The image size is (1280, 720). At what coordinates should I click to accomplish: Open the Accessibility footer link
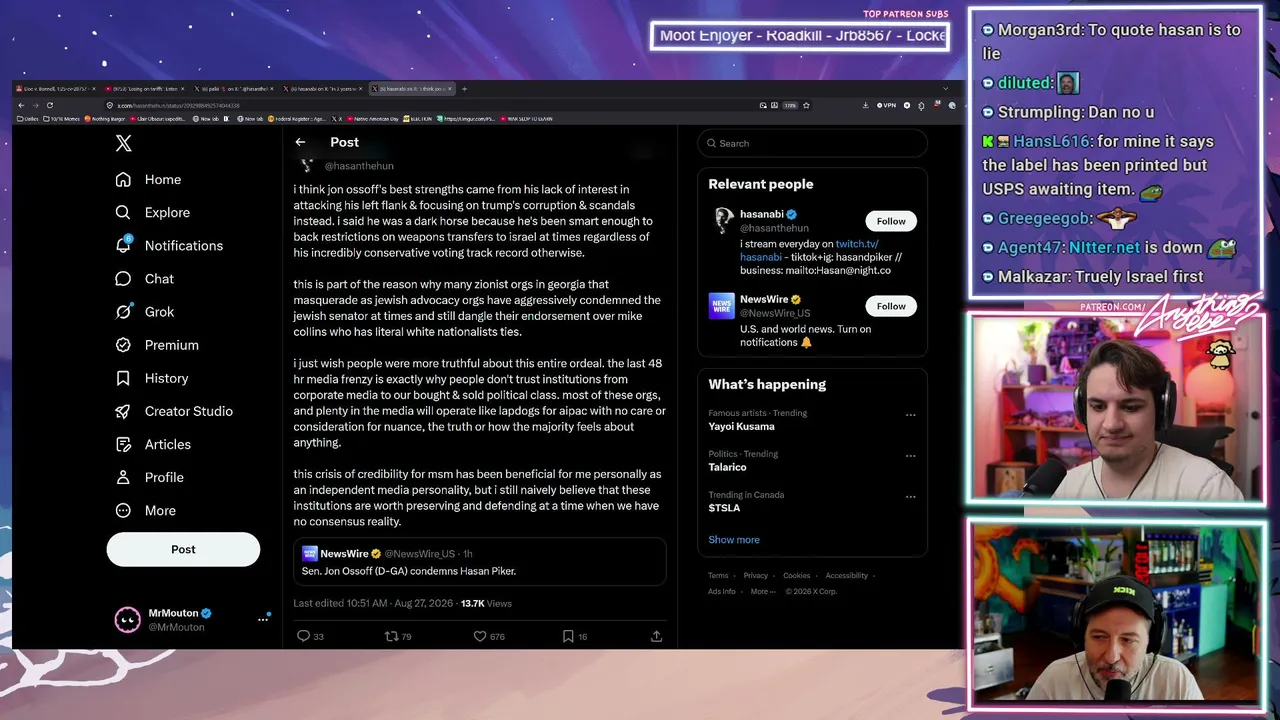(847, 576)
